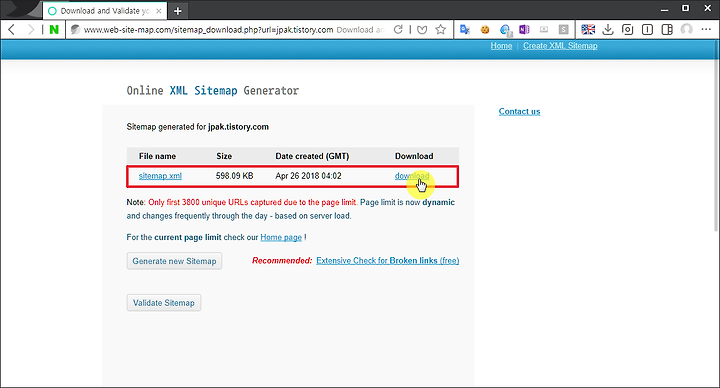Viewport: 720px width, 388px height.
Task: Click the Online XML Sitemap Generator heading
Action: [213, 91]
